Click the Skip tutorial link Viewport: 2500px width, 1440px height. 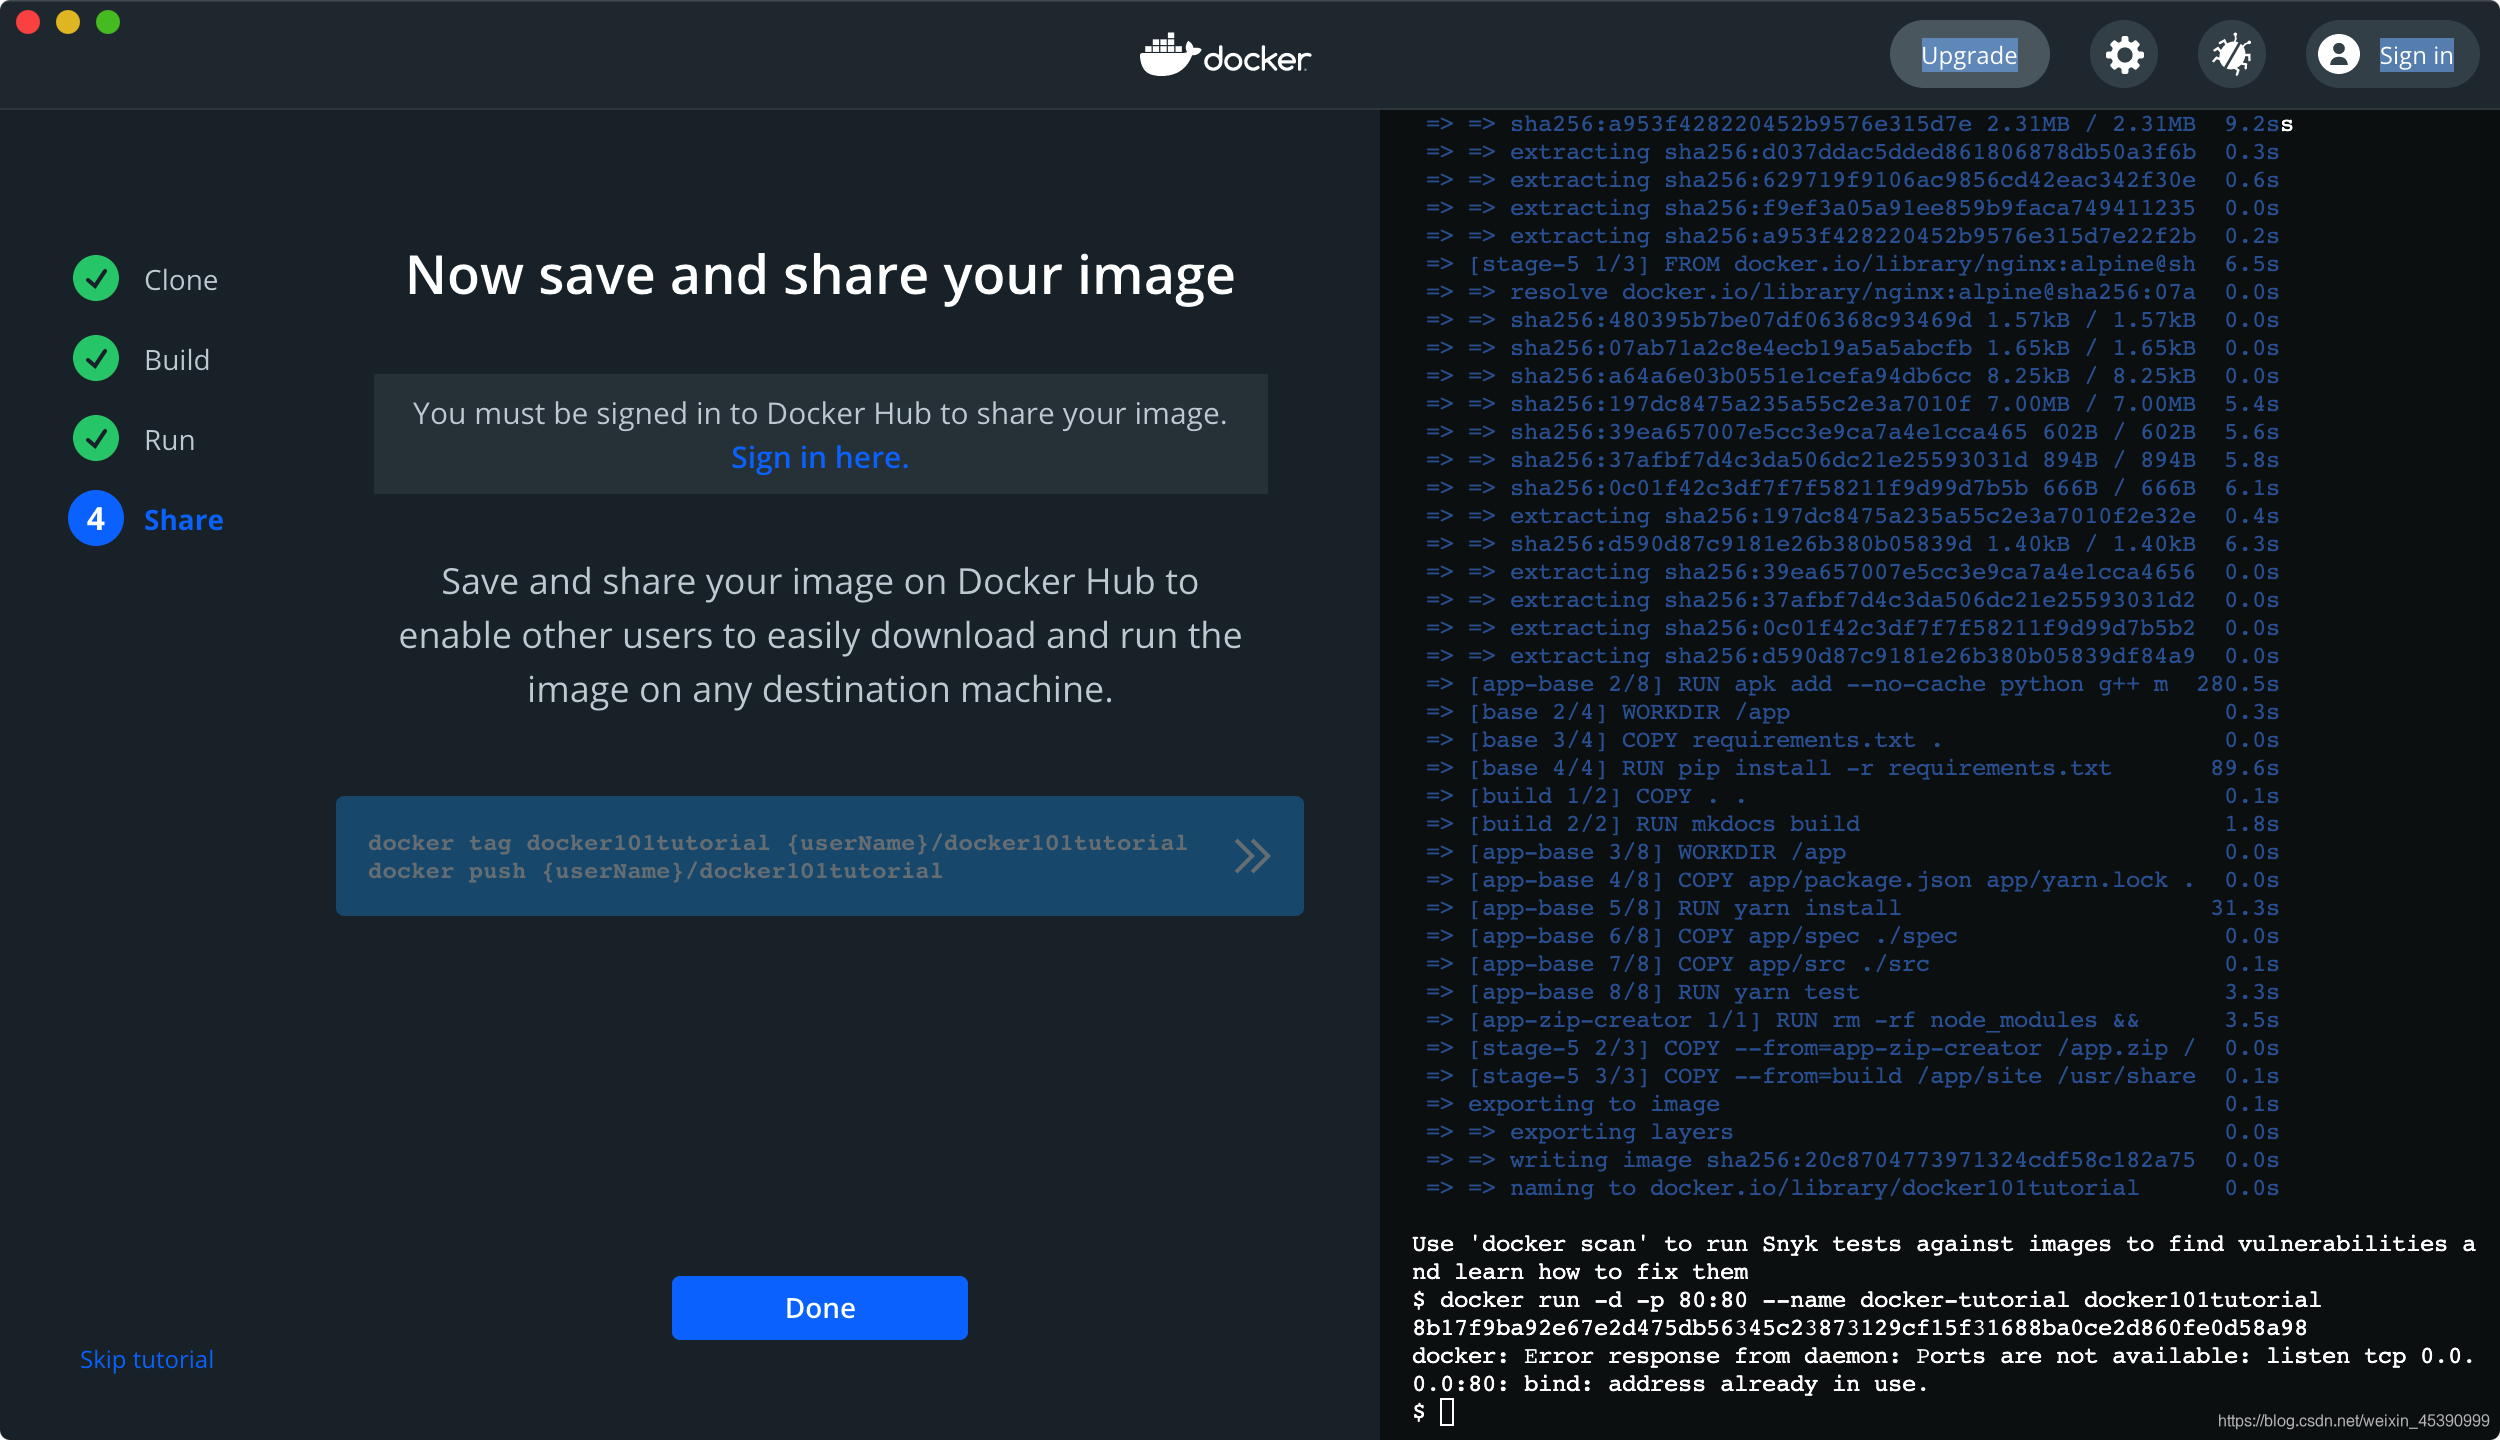tap(147, 1360)
